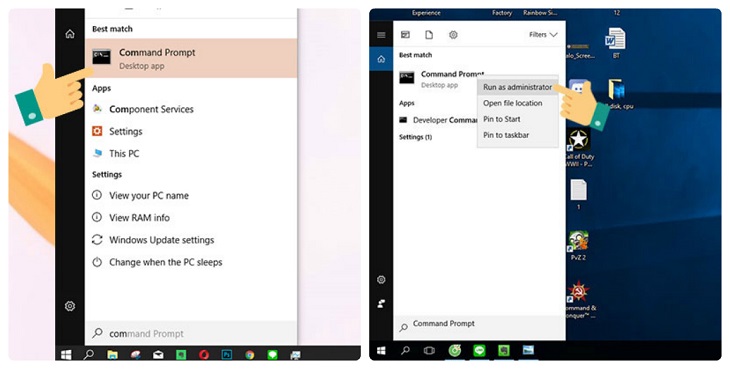The width and height of the screenshot is (730, 369).
Task: Select BT Word document on desktop
Action: tap(615, 43)
